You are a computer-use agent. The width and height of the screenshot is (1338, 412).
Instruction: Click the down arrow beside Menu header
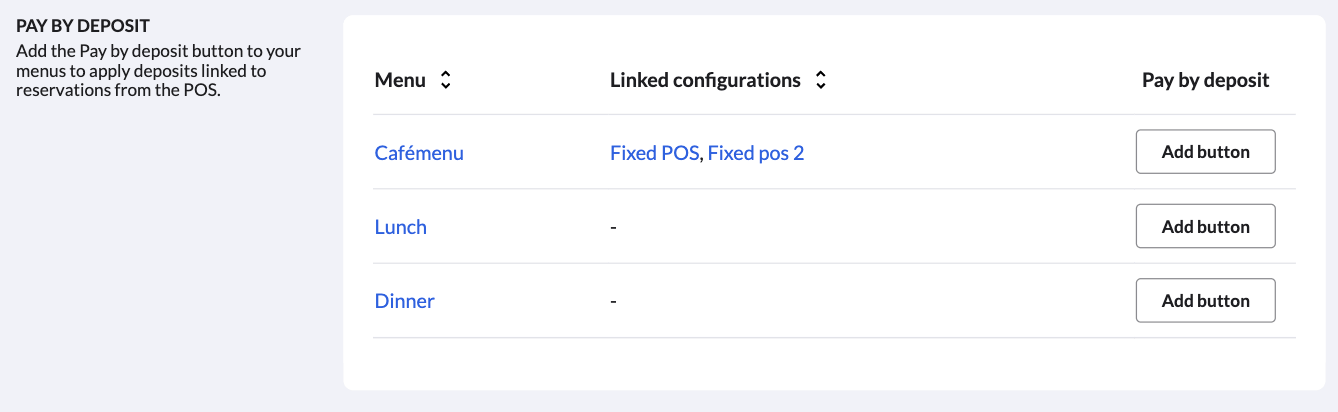(445, 86)
